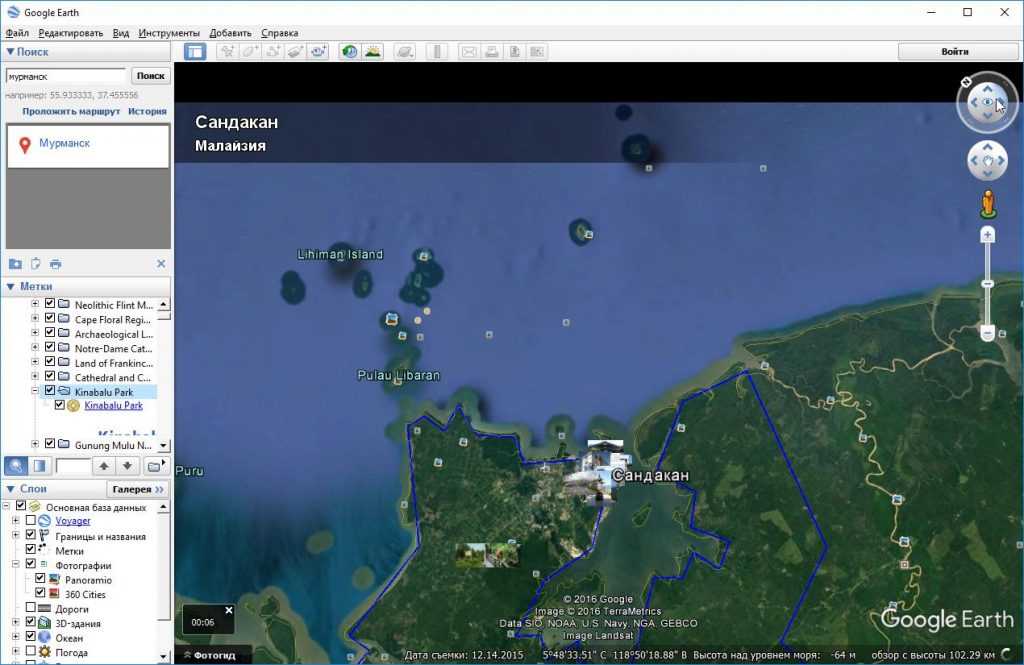Open the Инструменты menu
The image size is (1024, 665).
click(169, 33)
